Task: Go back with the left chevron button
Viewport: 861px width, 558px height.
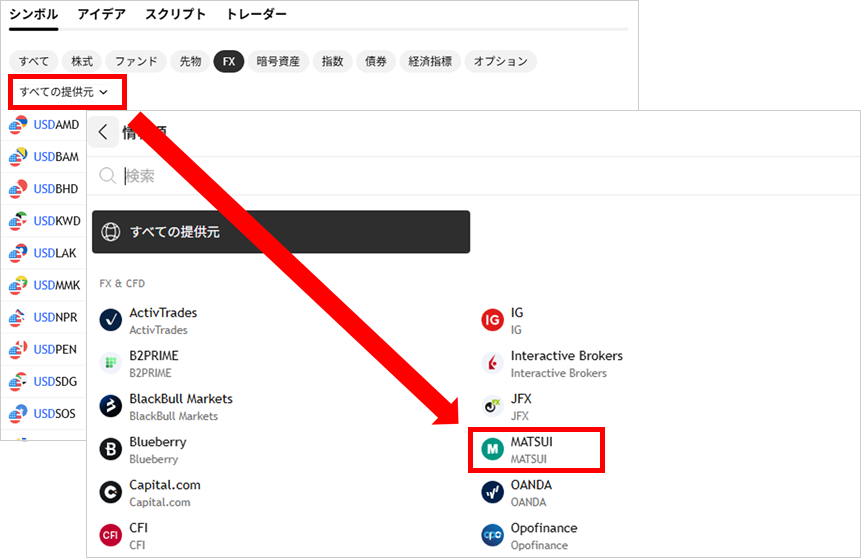Action: tap(103, 132)
